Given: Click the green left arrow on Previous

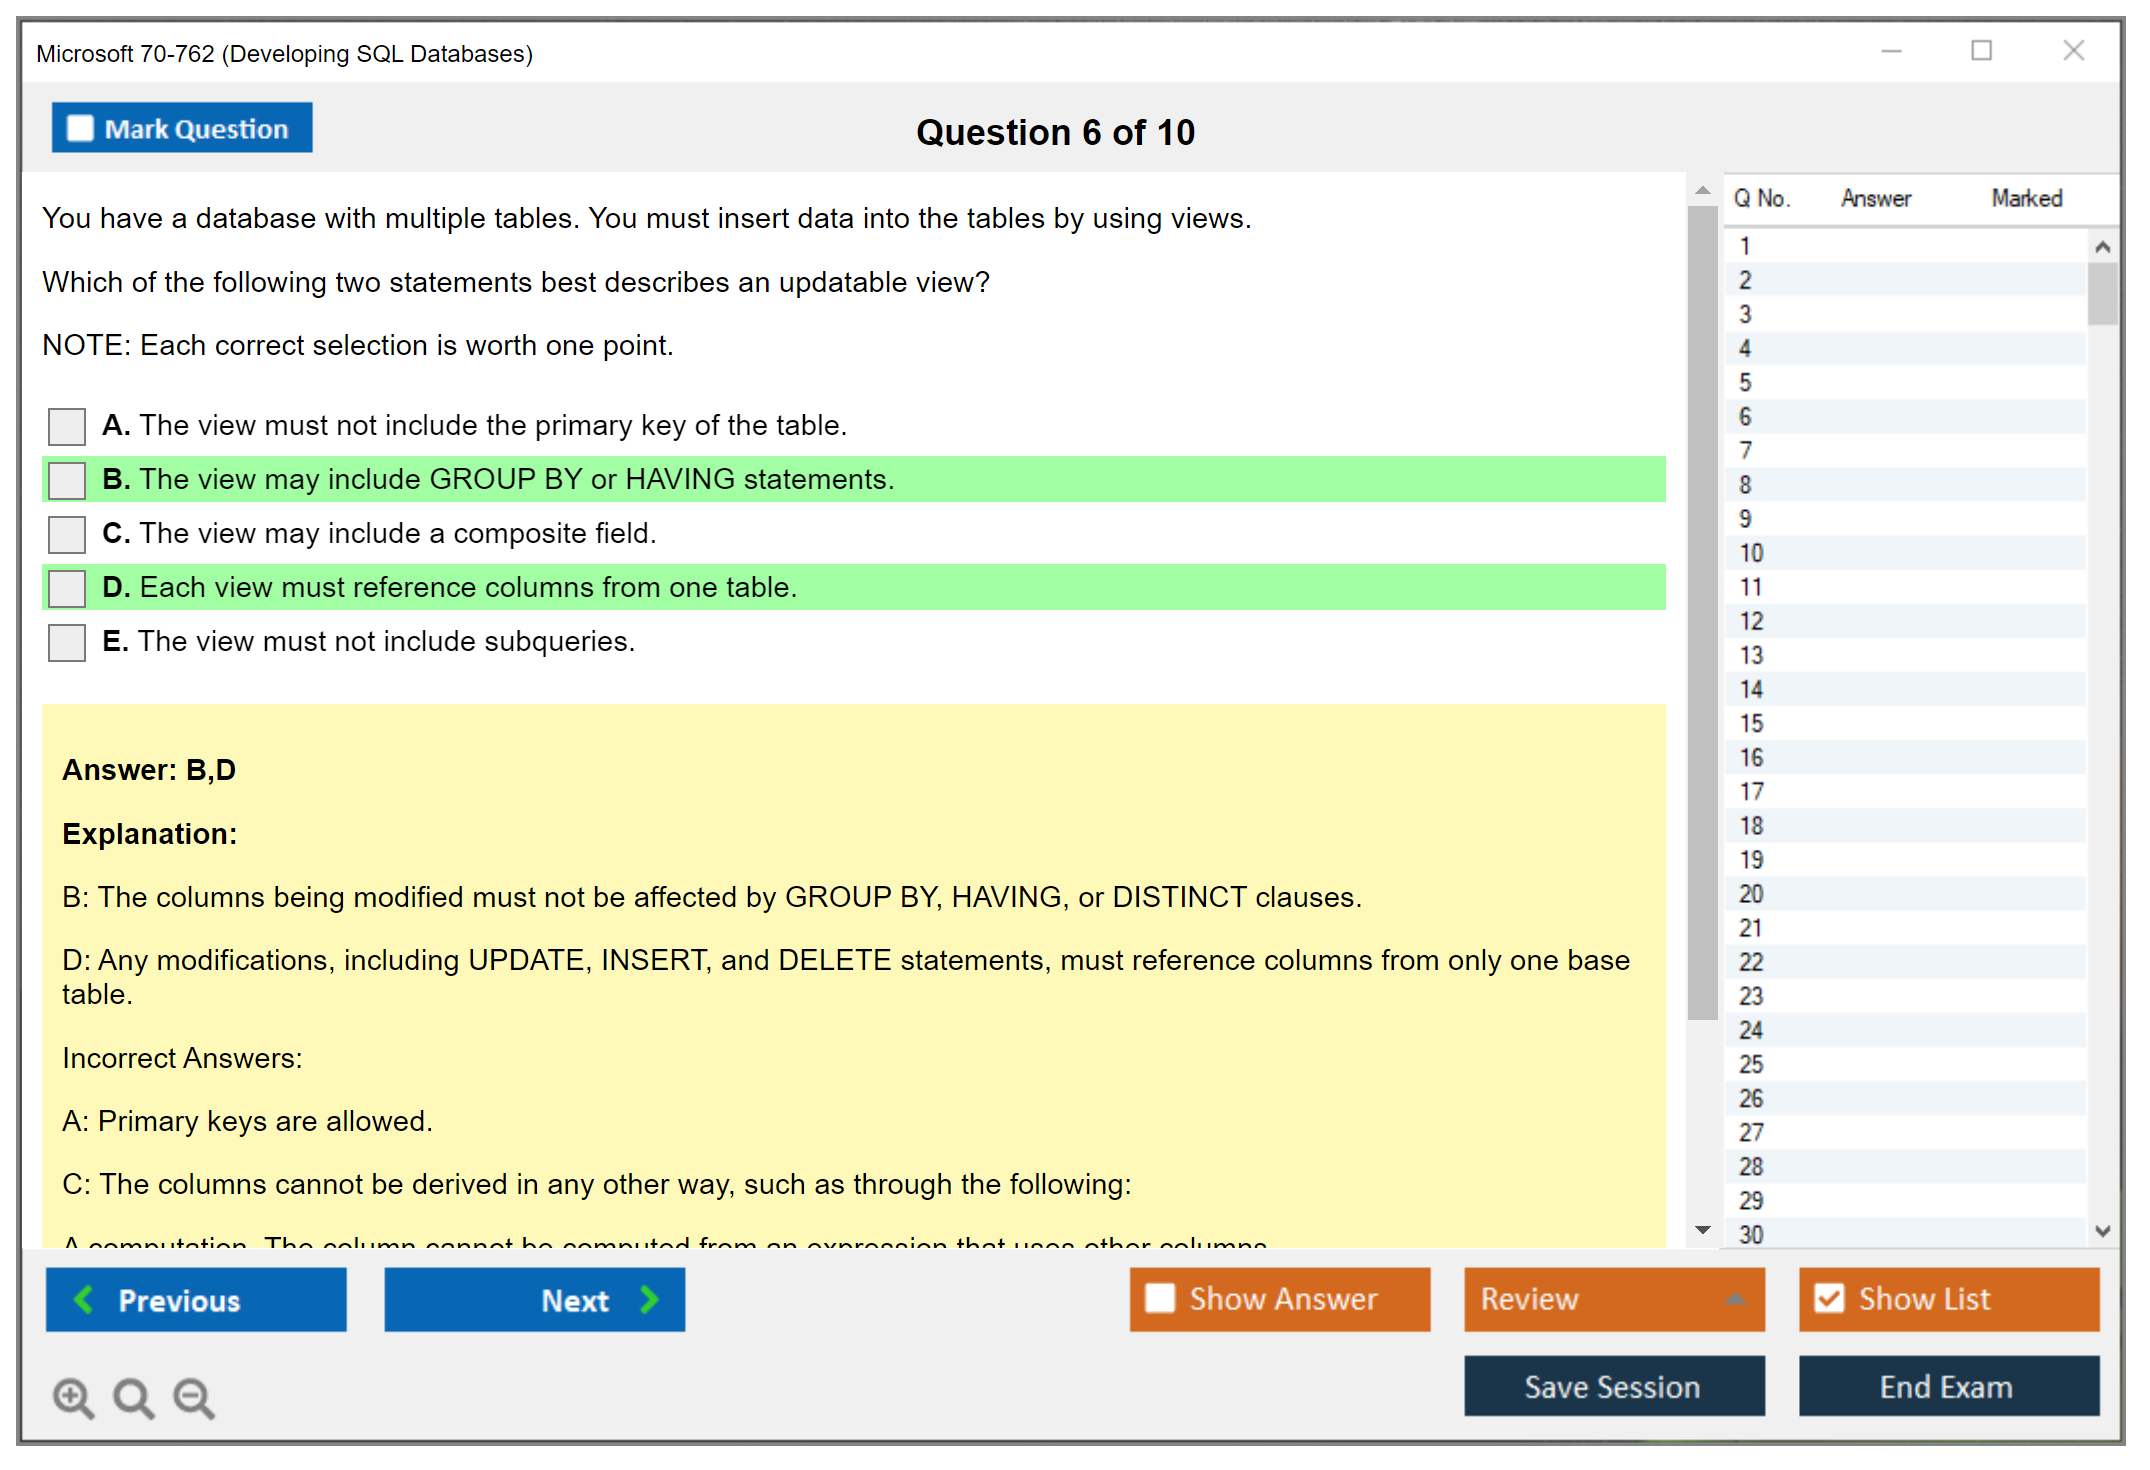Looking at the screenshot, I should [x=85, y=1299].
